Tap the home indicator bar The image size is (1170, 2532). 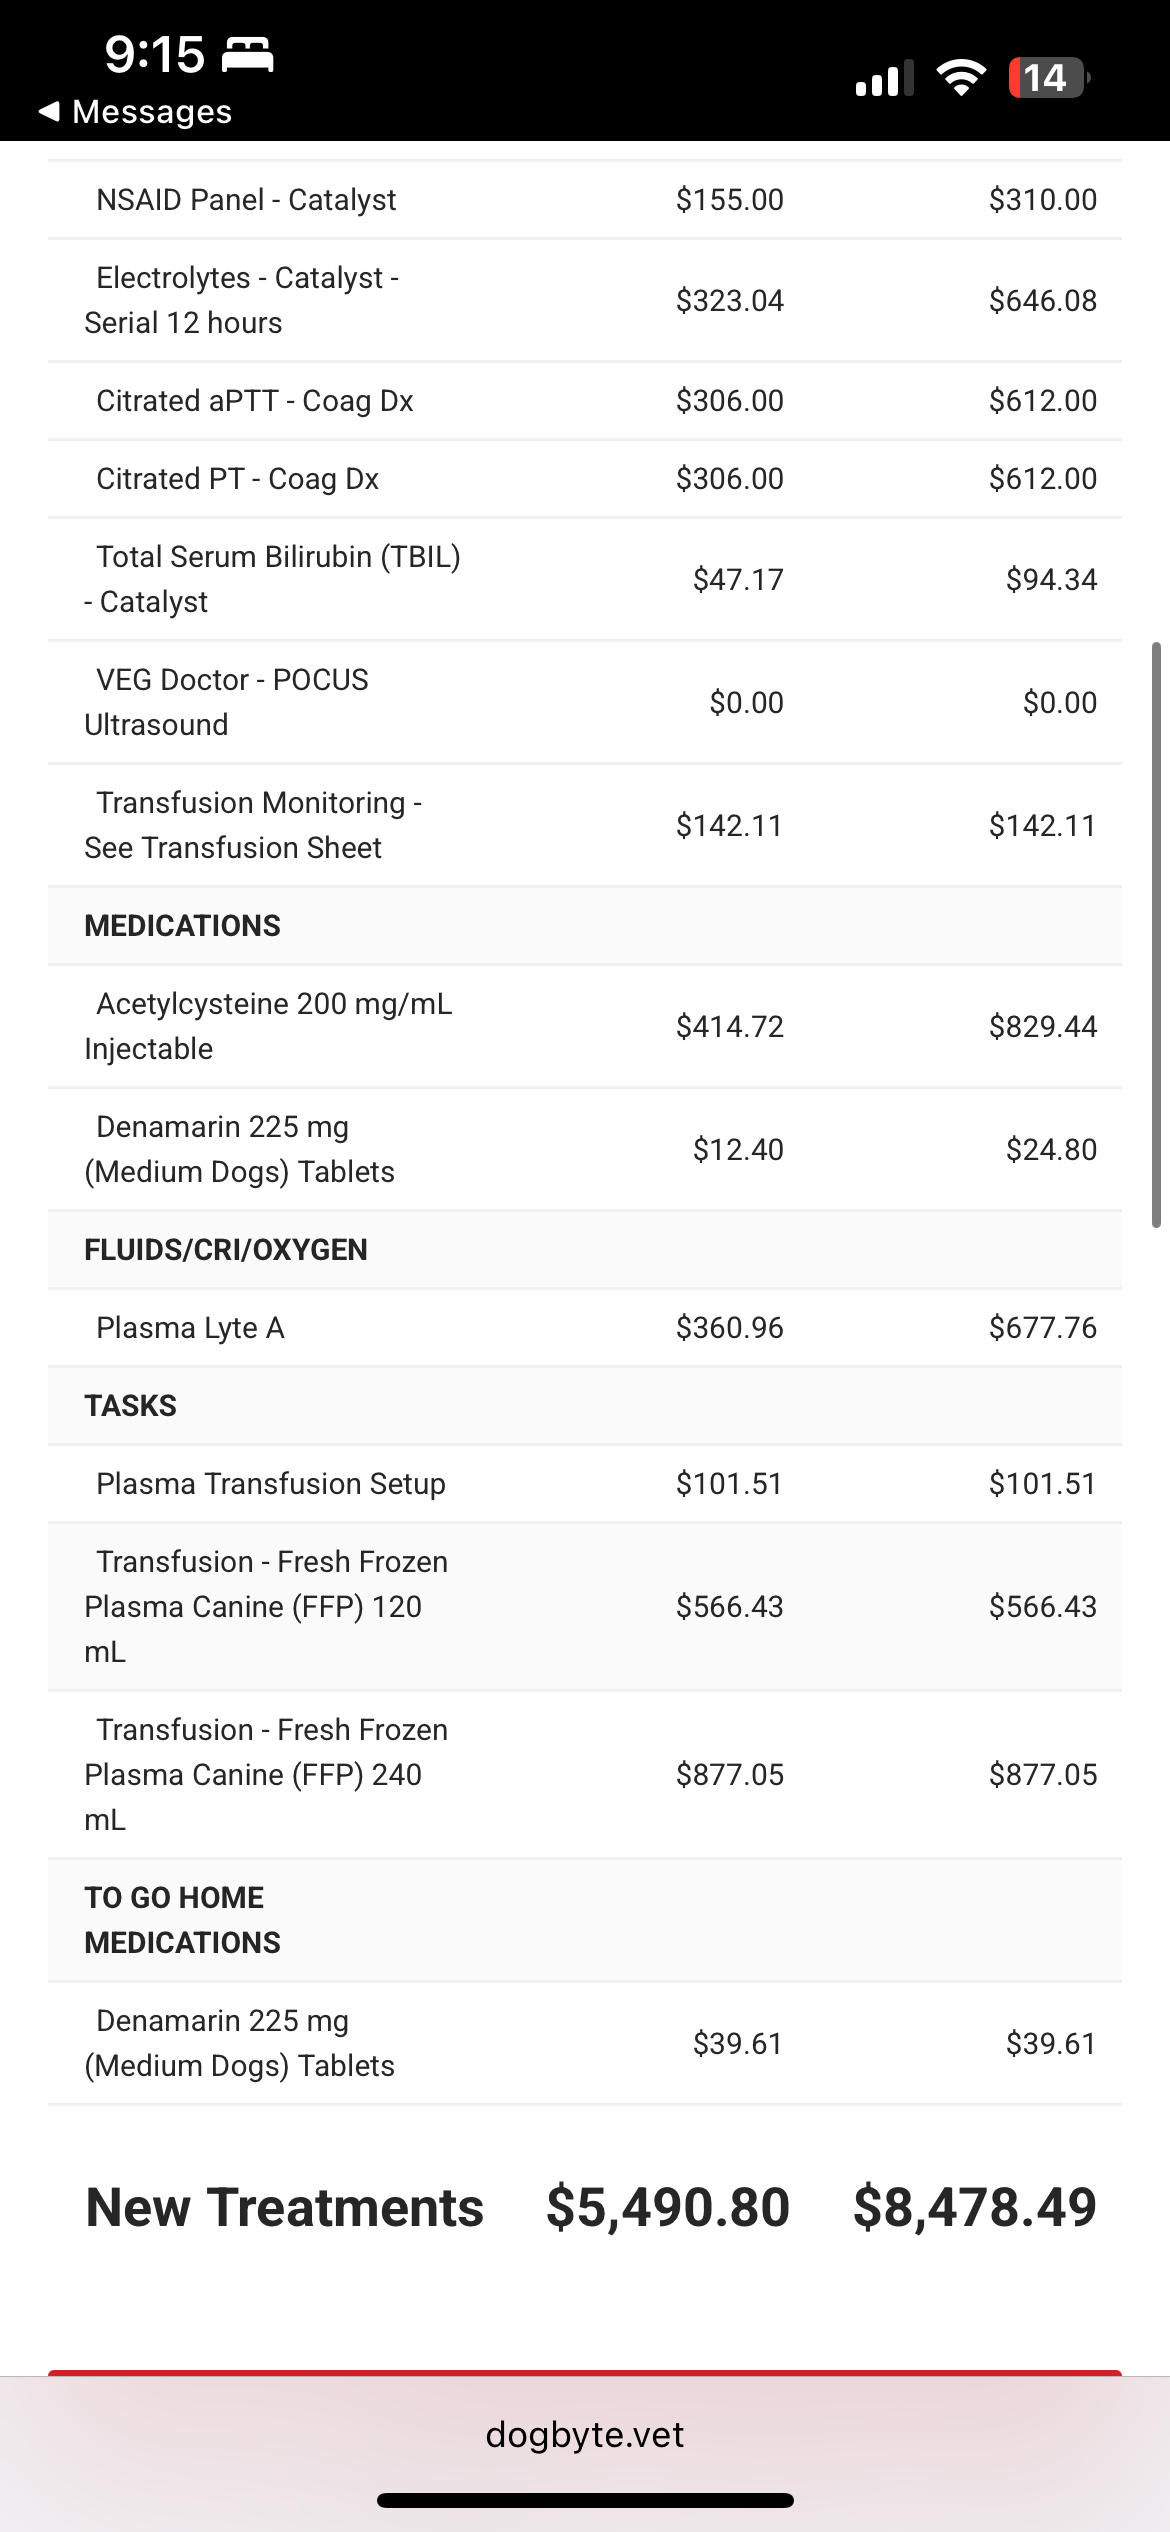click(585, 2500)
